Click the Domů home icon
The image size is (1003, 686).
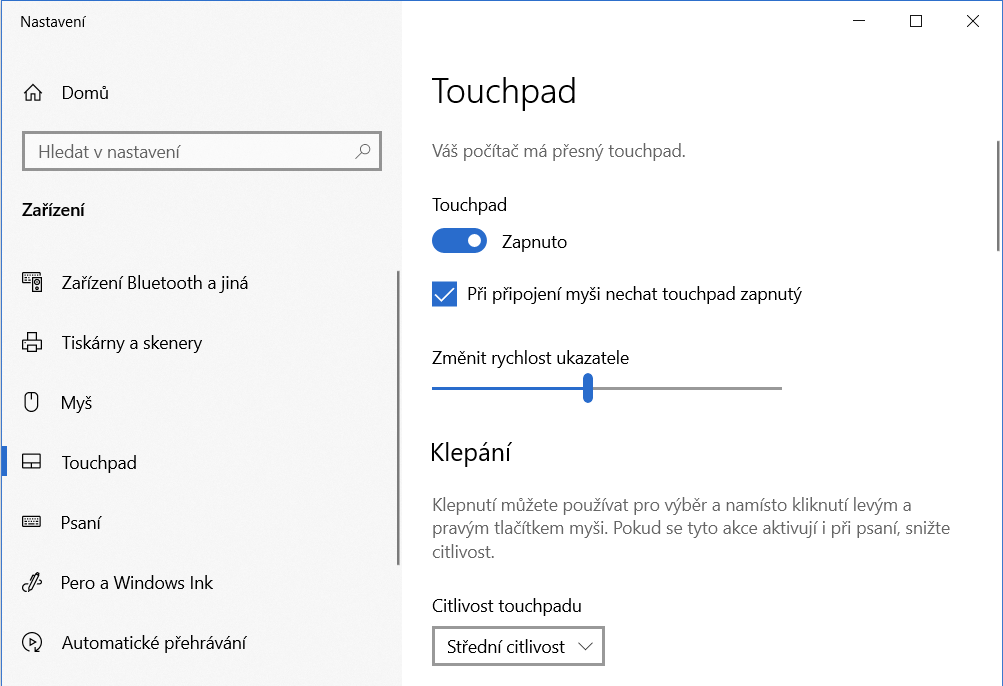tap(33, 93)
